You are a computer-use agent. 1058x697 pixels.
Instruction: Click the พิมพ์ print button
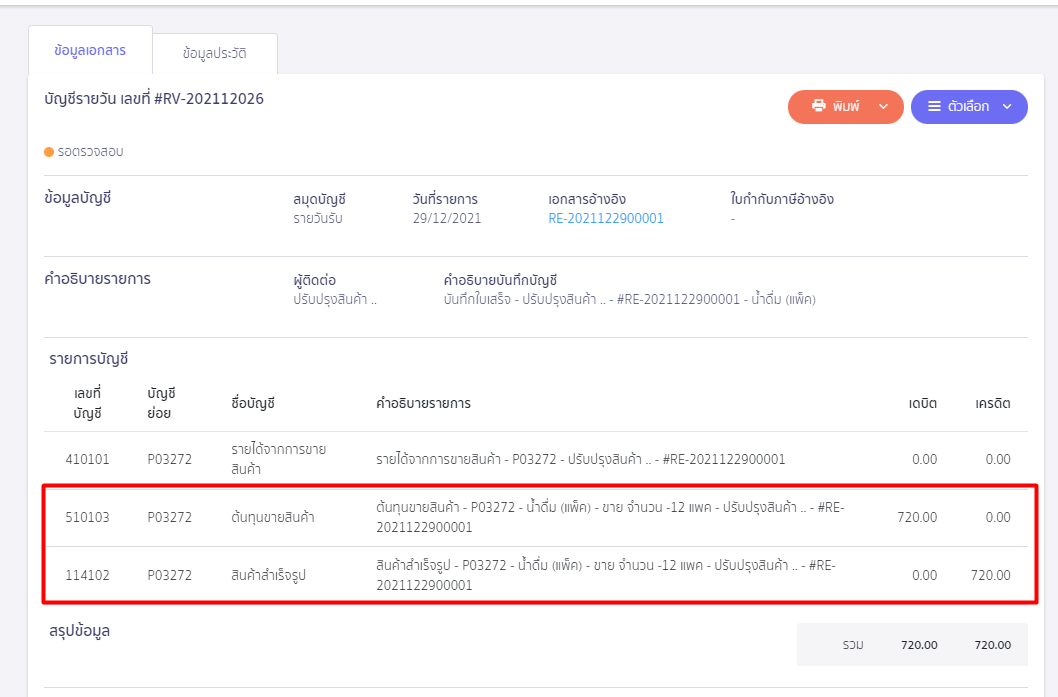(845, 107)
